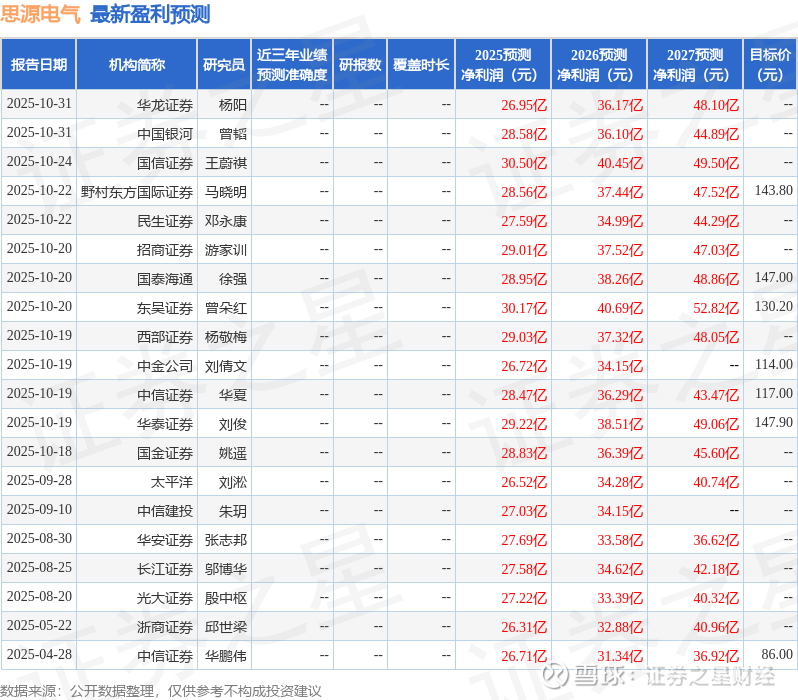Viewport: 798px width, 700px height.
Task: Click the 130.20 target price
Action: [774, 307]
